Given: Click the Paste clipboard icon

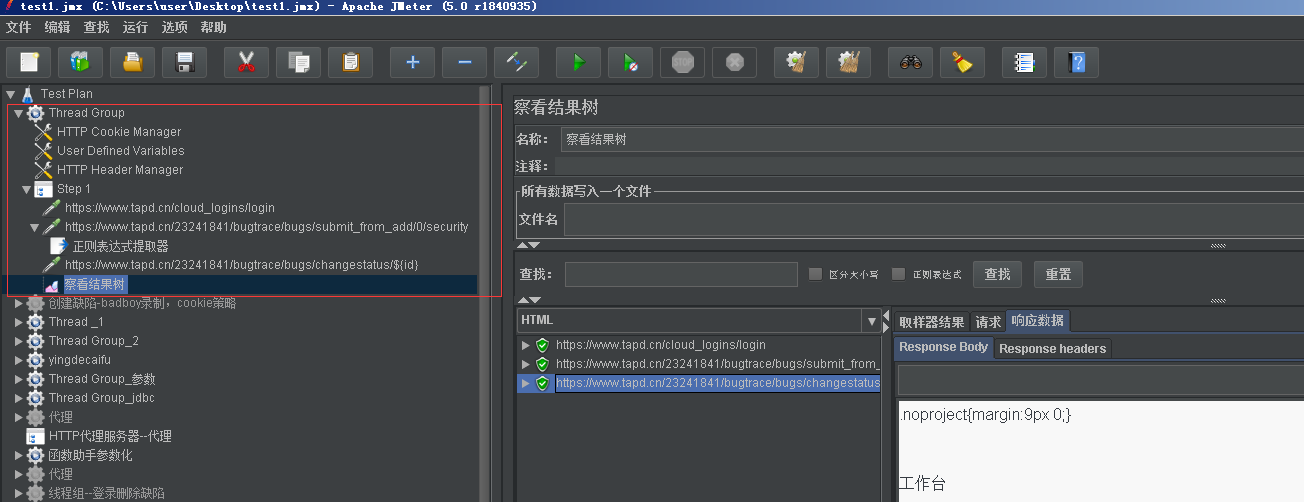Looking at the screenshot, I should (350, 62).
